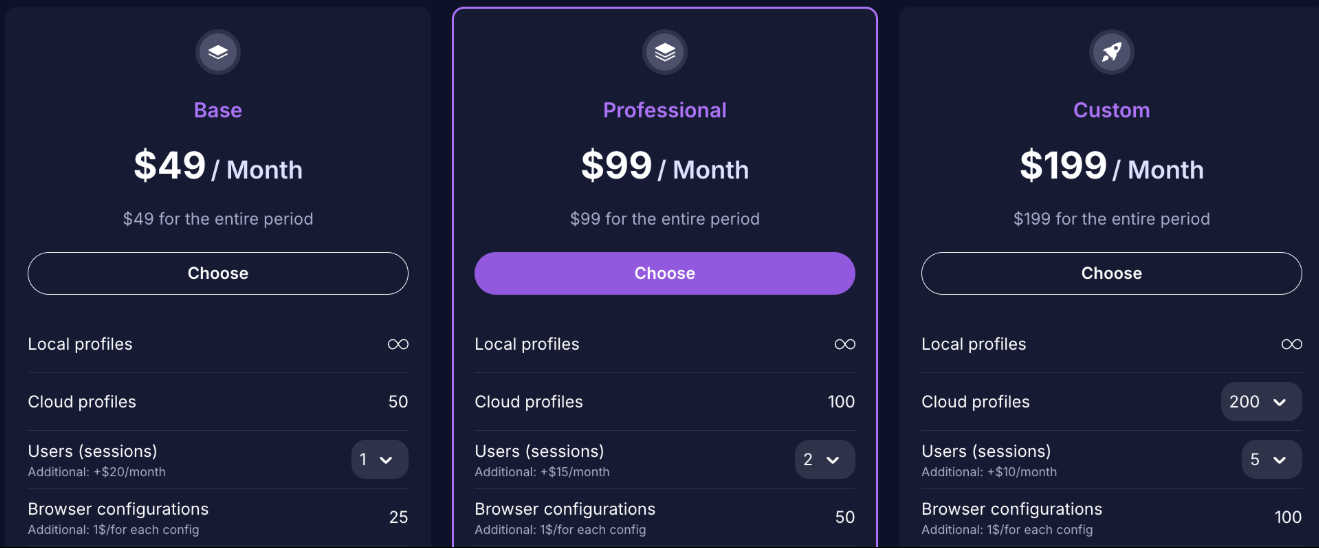This screenshot has height=548, width=1319.
Task: Click the Custom plan infinity symbol
Action: pos(1291,344)
